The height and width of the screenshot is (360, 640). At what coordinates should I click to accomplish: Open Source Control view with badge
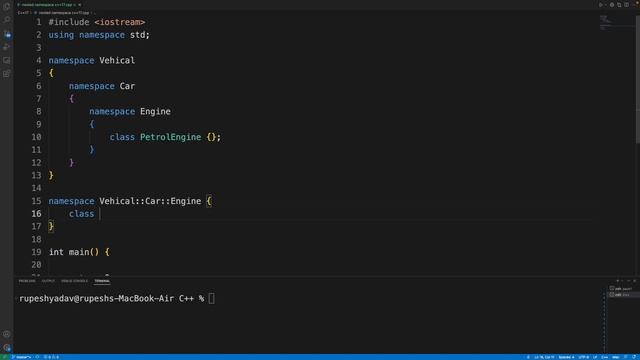7,34
